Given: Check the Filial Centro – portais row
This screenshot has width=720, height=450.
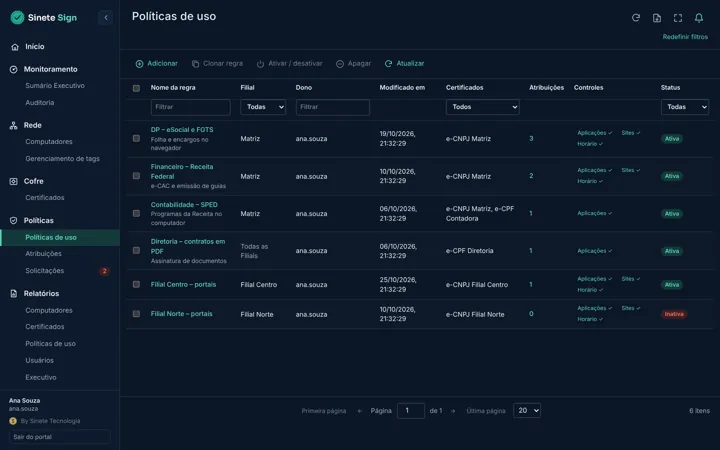Looking at the screenshot, I should [x=136, y=284].
